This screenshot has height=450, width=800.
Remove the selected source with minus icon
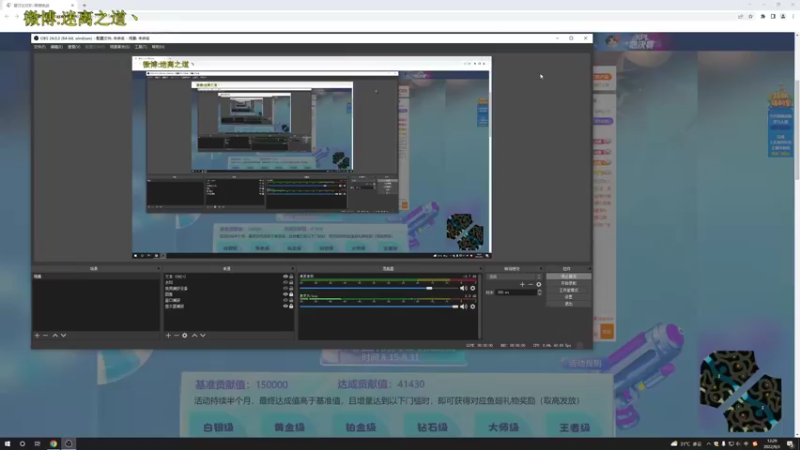(x=177, y=335)
